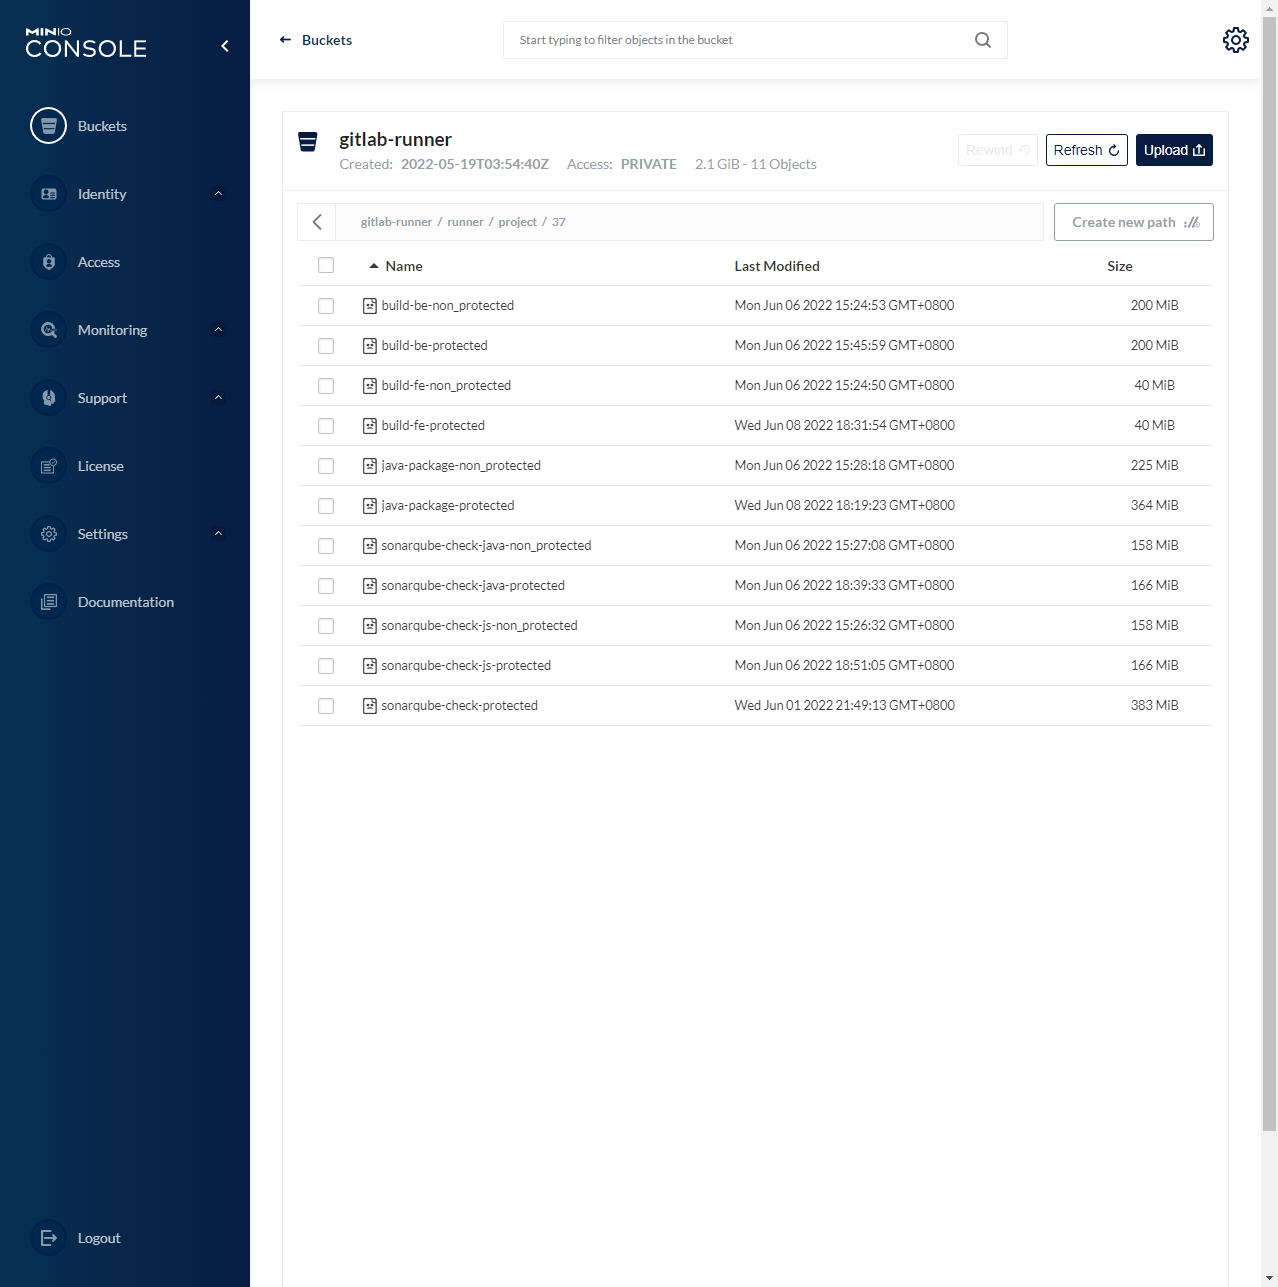Screen dimensions: 1278x1287
Task: Go back to Buckets link
Action: (x=316, y=40)
